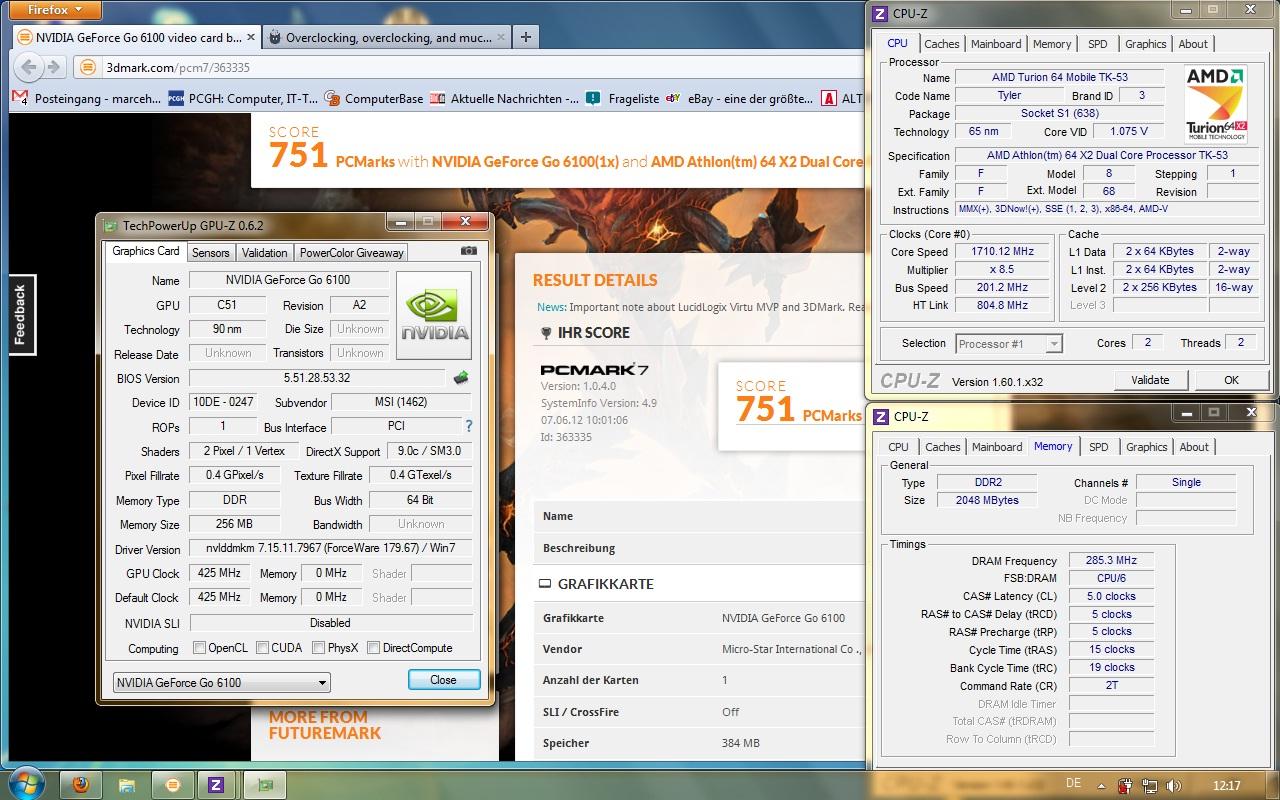Open Memory tab in upper CPU-Z window
Viewport: 1280px width, 800px height.
coord(1052,44)
